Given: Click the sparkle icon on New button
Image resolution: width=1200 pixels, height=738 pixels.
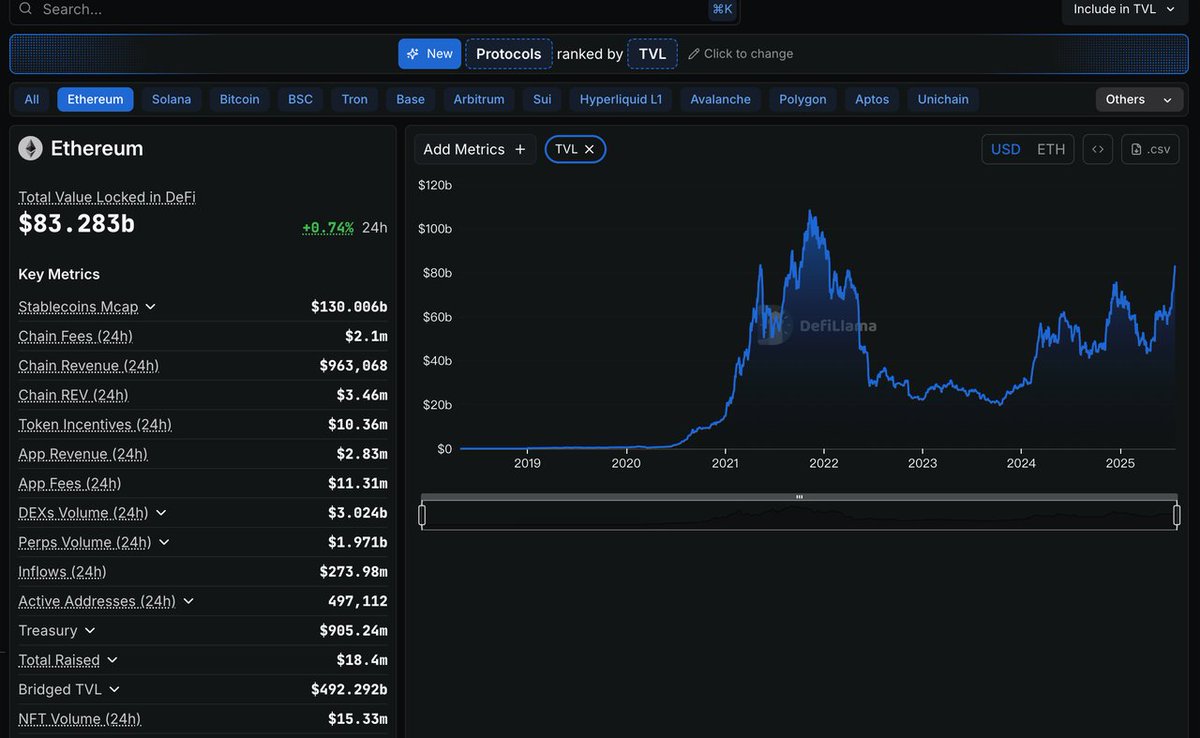Looking at the screenshot, I should [x=412, y=54].
